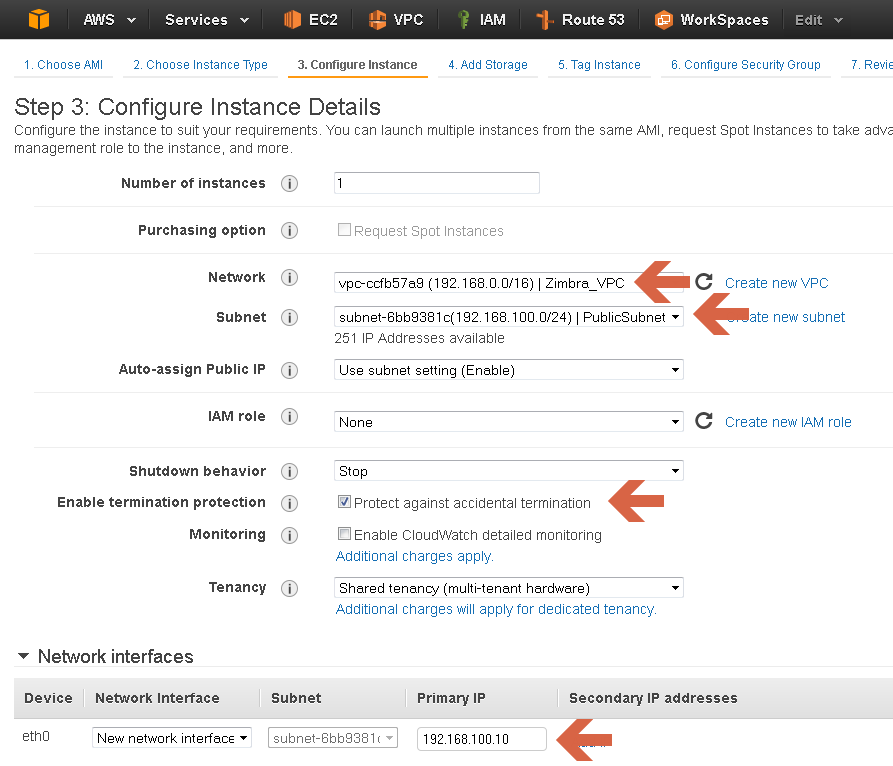Open the Route 53 shortcut icon
The height and width of the screenshot is (766, 893).
tap(545, 20)
